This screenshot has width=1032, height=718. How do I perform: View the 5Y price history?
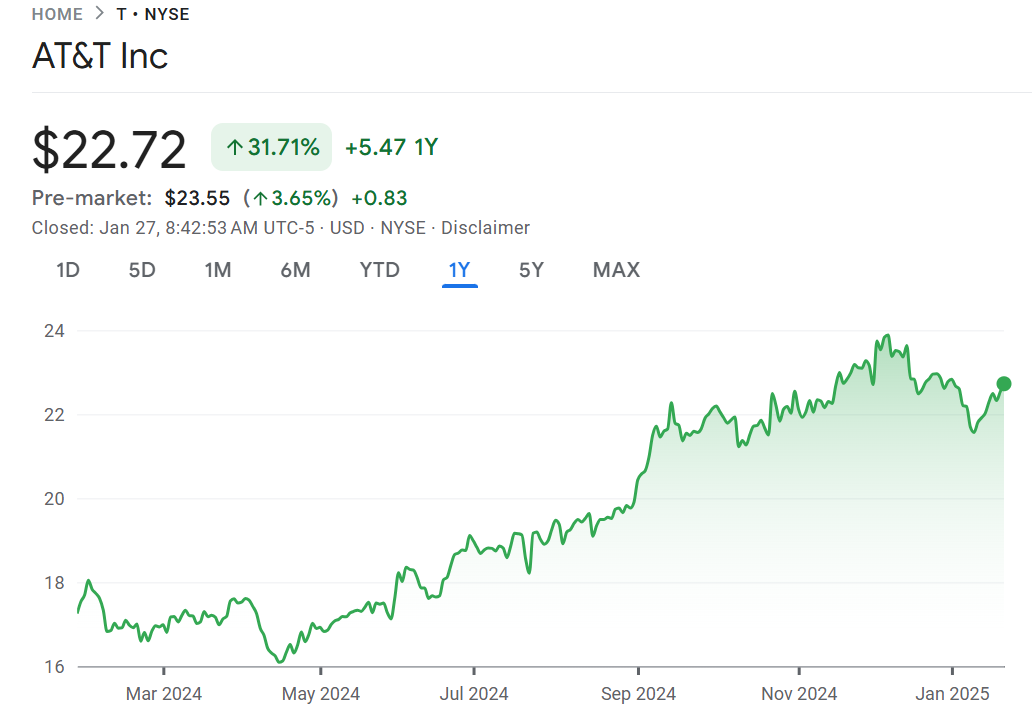coord(531,270)
